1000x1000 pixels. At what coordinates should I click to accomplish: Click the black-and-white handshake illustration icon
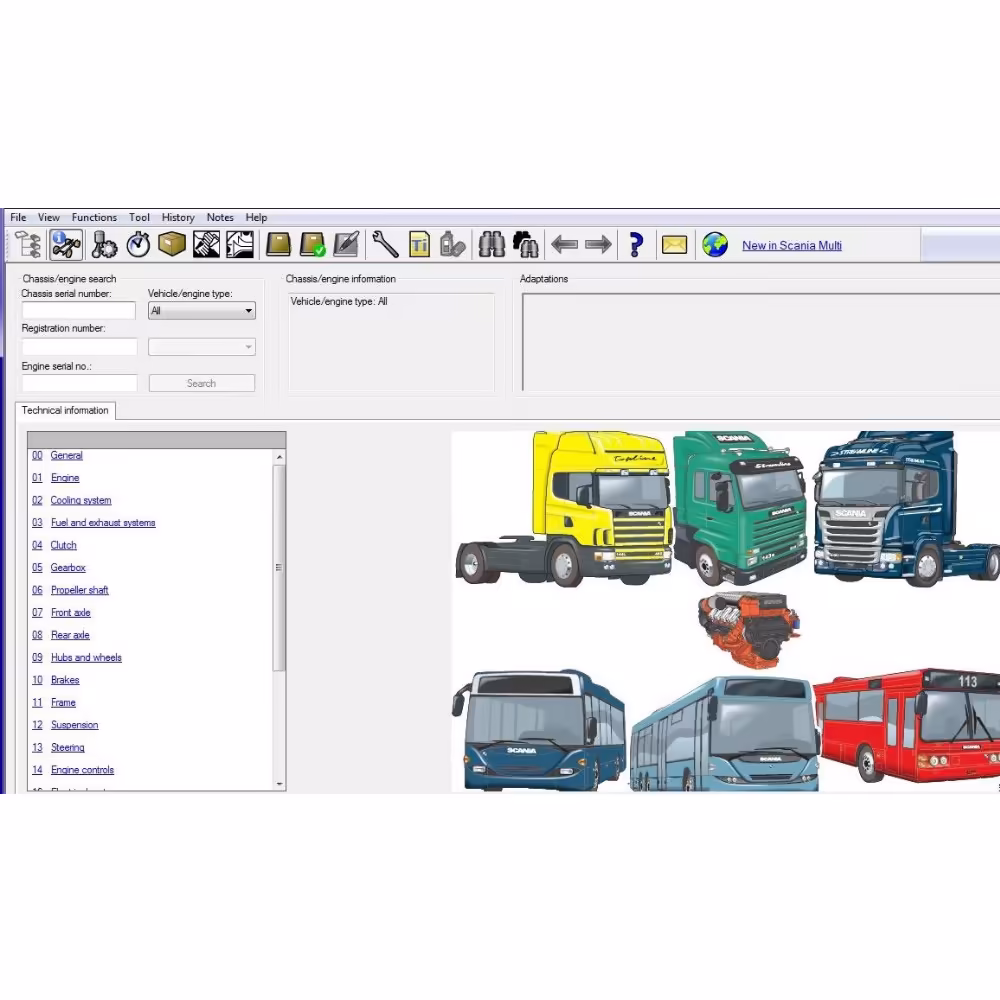(x=206, y=245)
